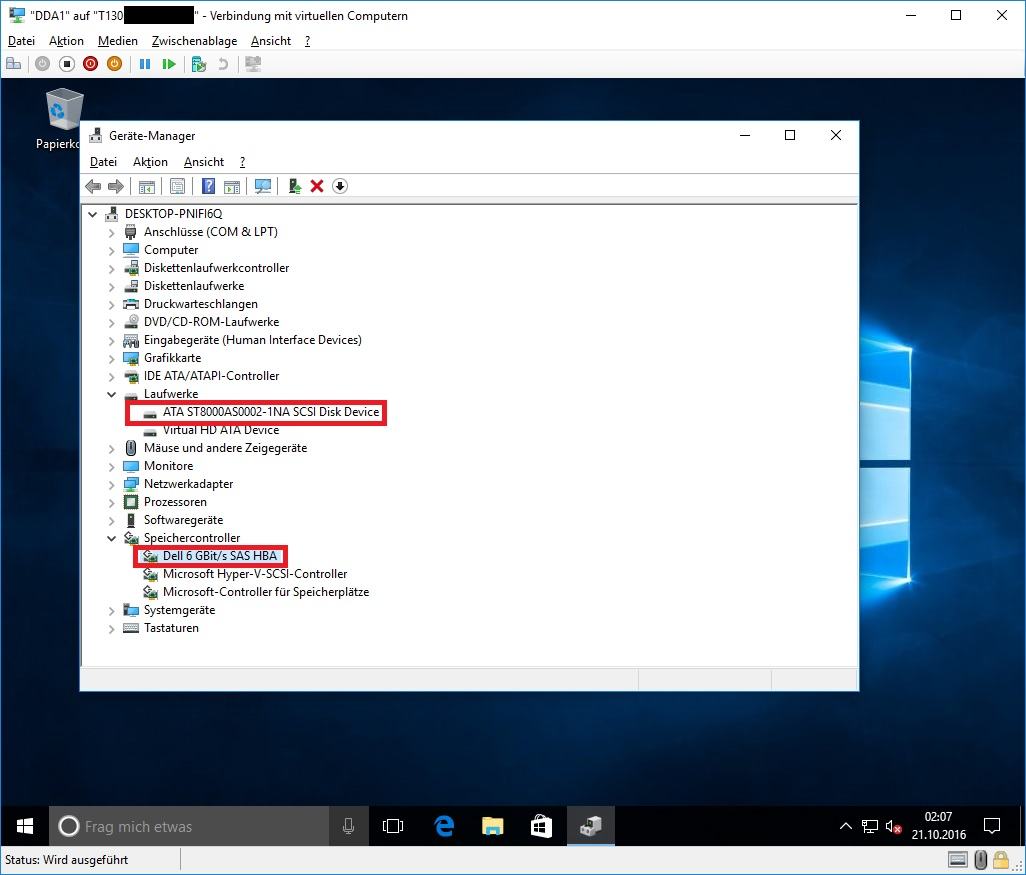This screenshot has height=875, width=1026.
Task: Save VM state using the orange power icon
Action: 114,63
